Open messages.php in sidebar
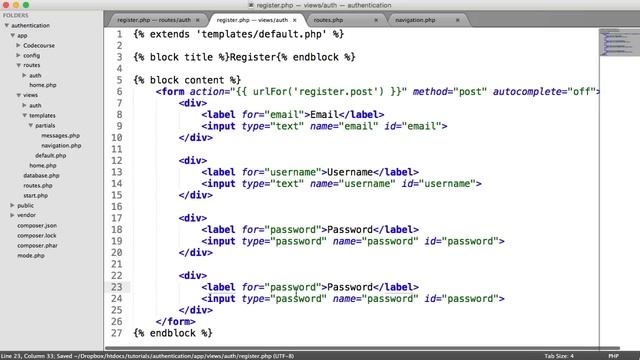The height and width of the screenshot is (360, 640). pyautogui.click(x=60, y=136)
